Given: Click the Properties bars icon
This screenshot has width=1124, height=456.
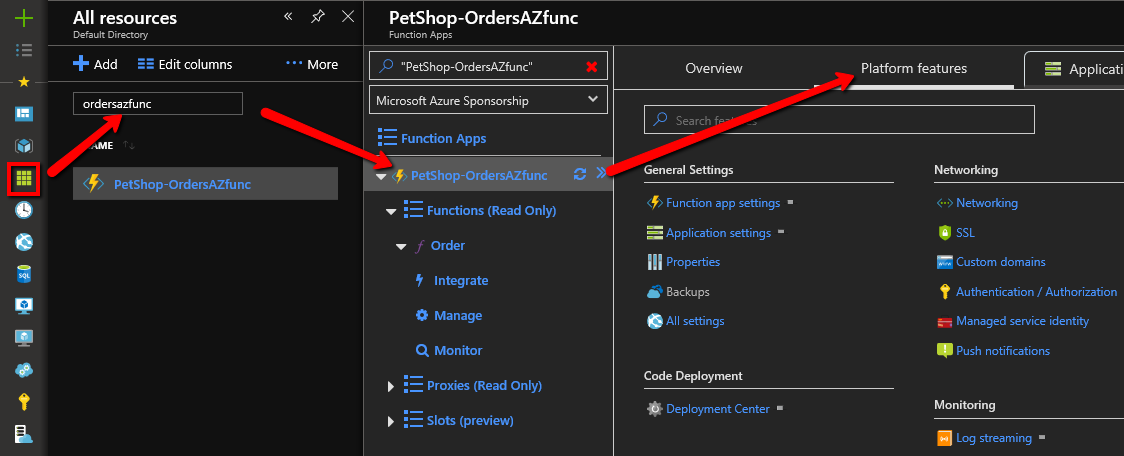Looking at the screenshot, I should point(654,262).
